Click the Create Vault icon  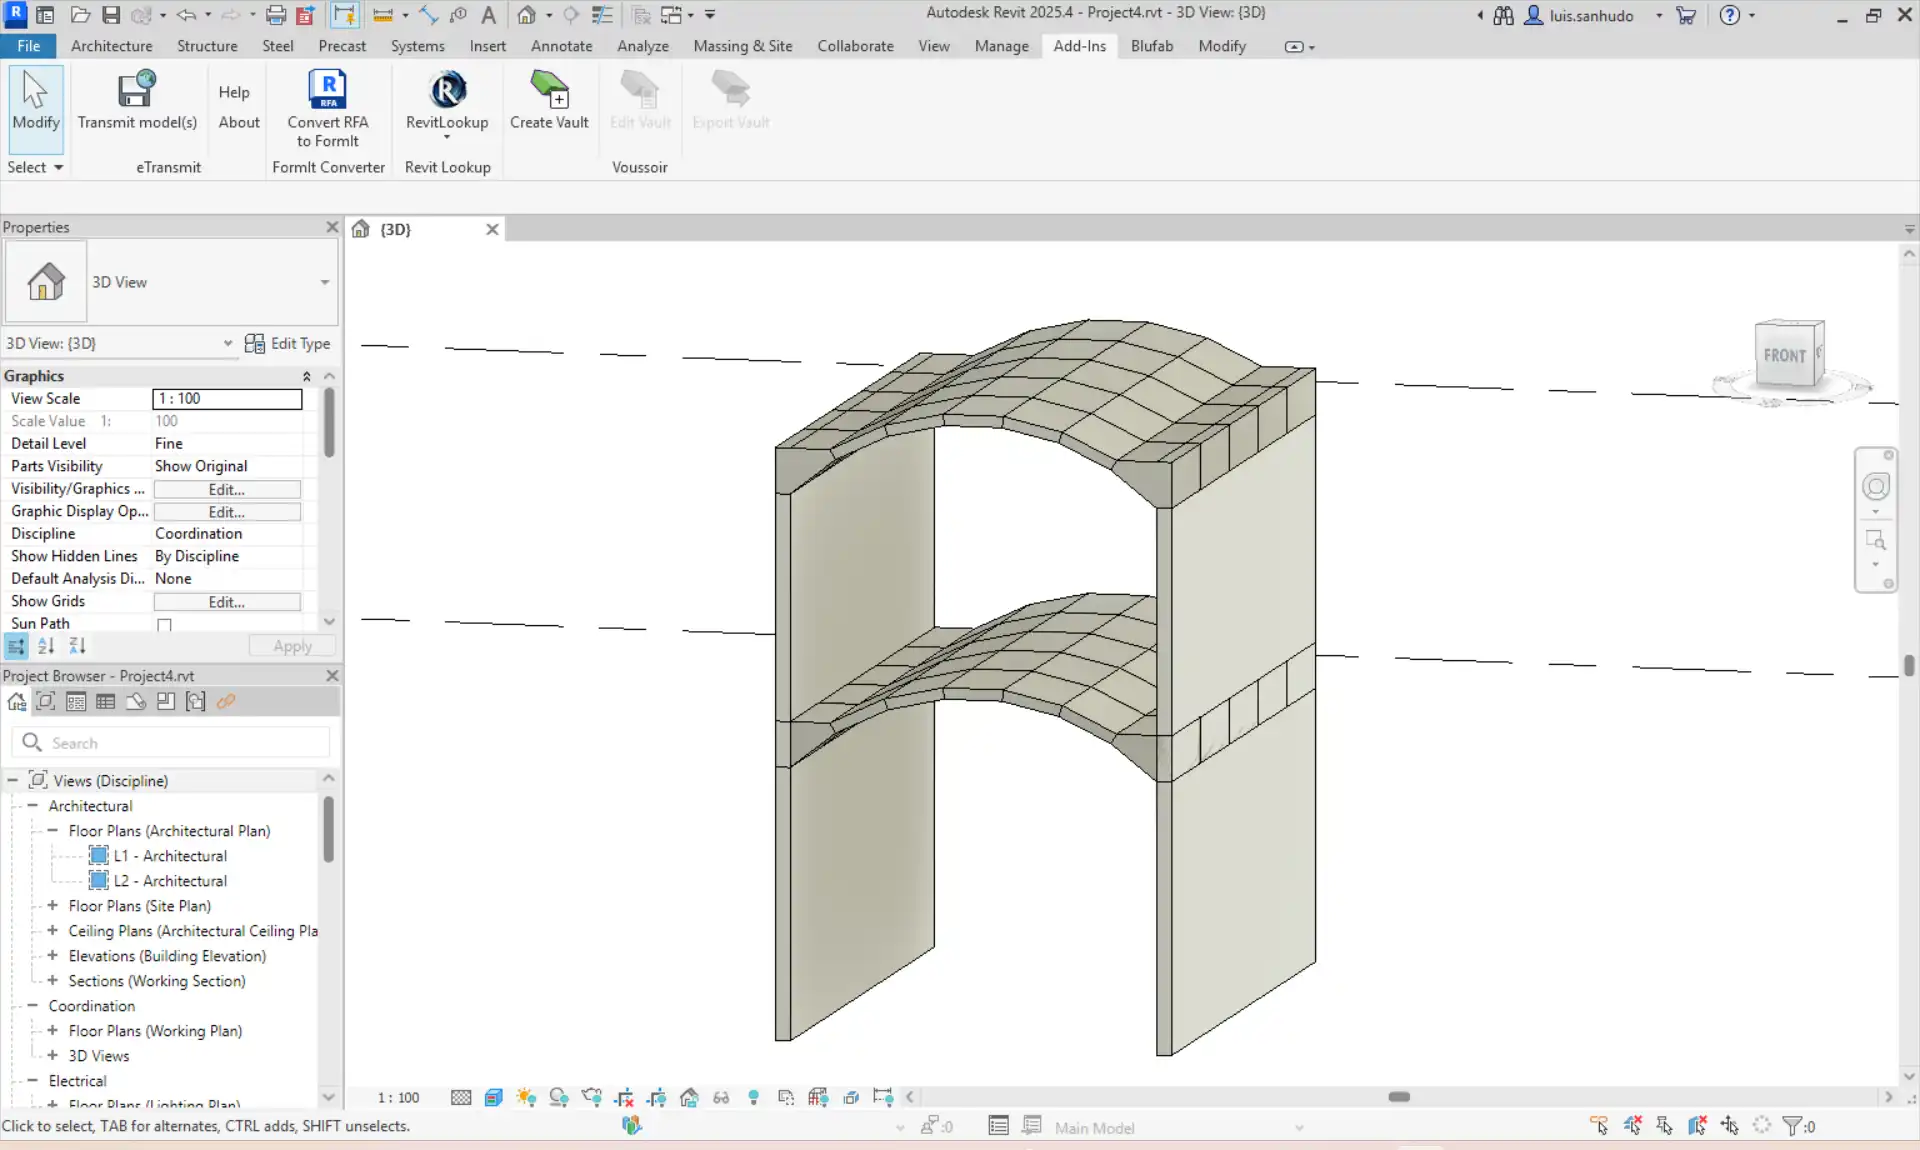pos(549,90)
